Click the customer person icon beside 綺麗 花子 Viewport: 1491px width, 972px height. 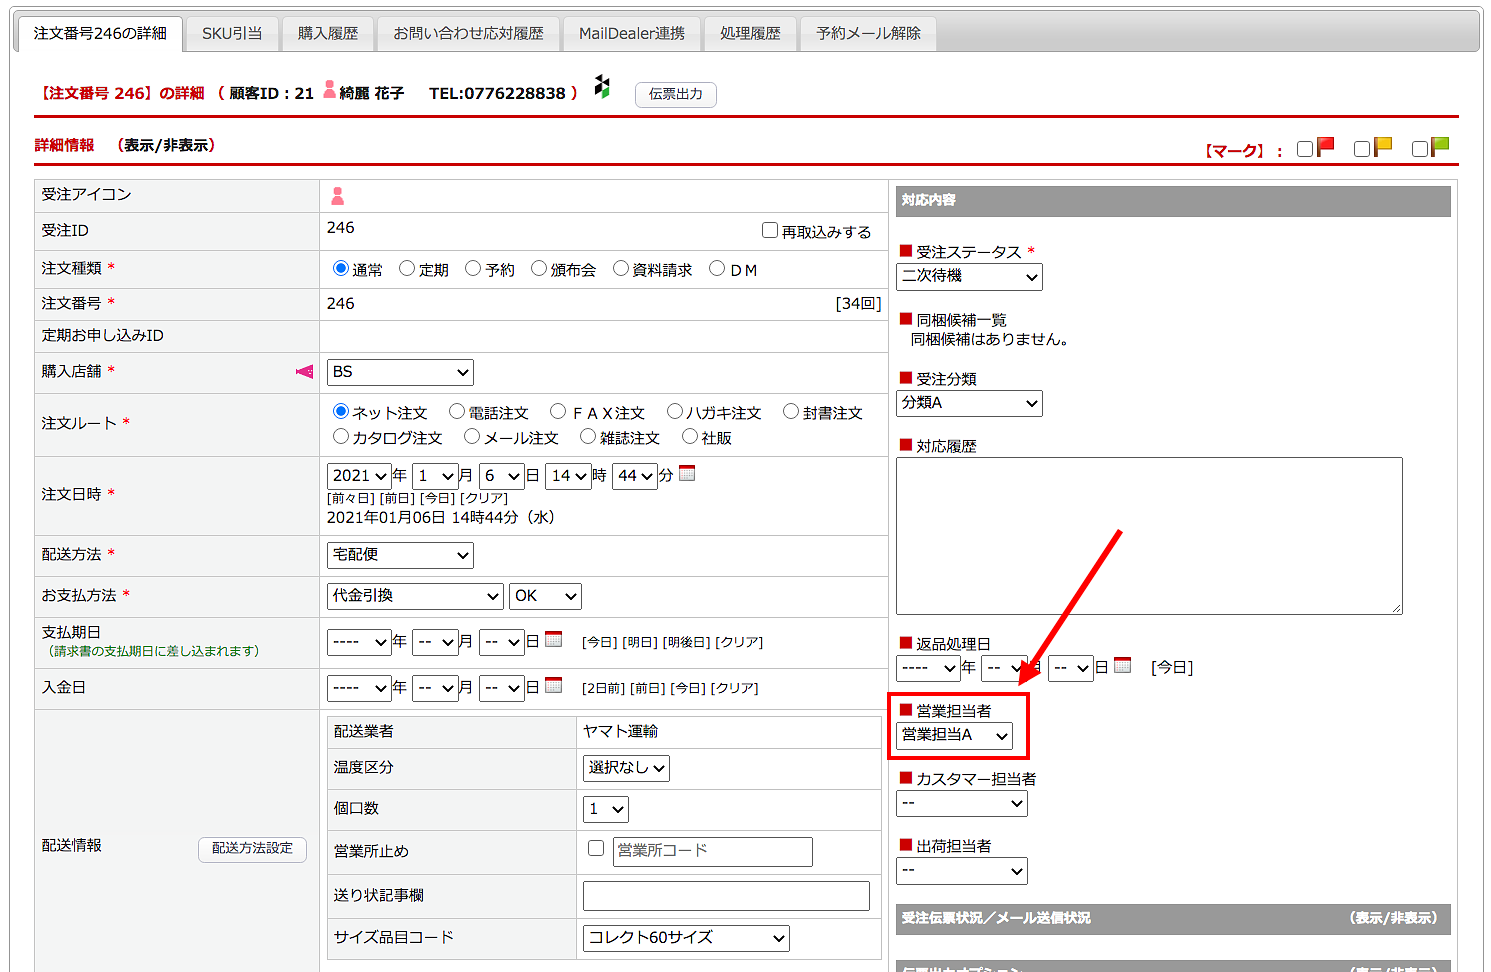(329, 90)
